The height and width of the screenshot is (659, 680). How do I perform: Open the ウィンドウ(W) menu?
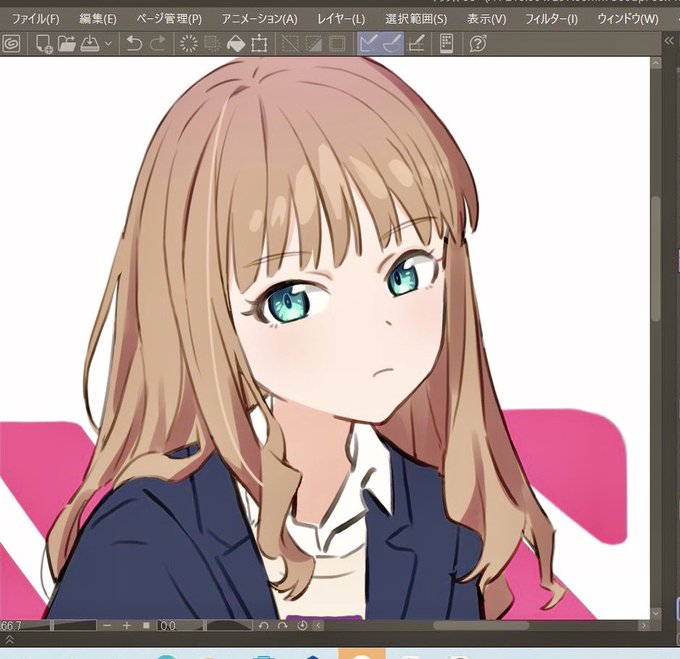click(x=628, y=19)
